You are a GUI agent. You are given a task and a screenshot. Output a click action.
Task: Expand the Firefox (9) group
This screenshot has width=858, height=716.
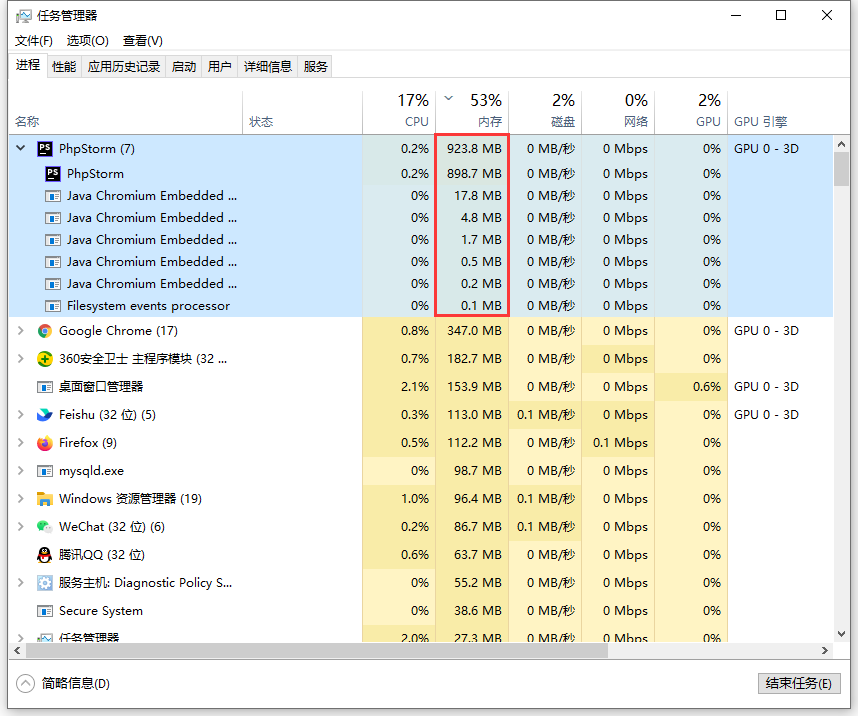coord(21,443)
